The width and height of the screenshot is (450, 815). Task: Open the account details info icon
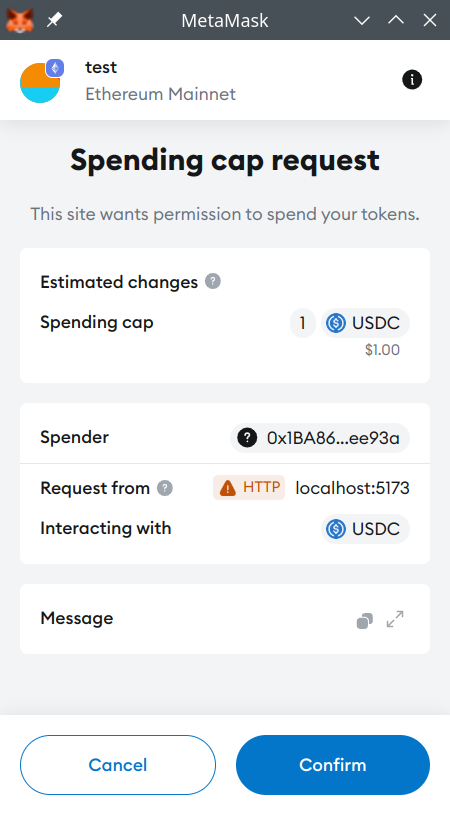(x=412, y=80)
